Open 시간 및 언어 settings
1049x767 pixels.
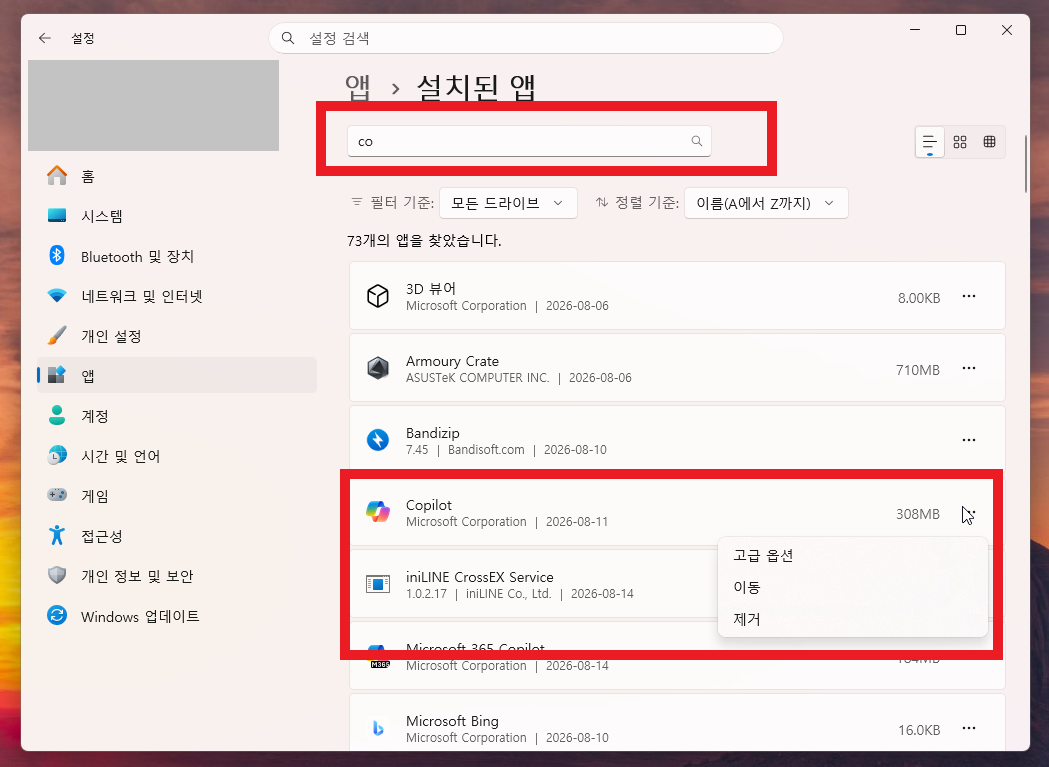point(177,456)
